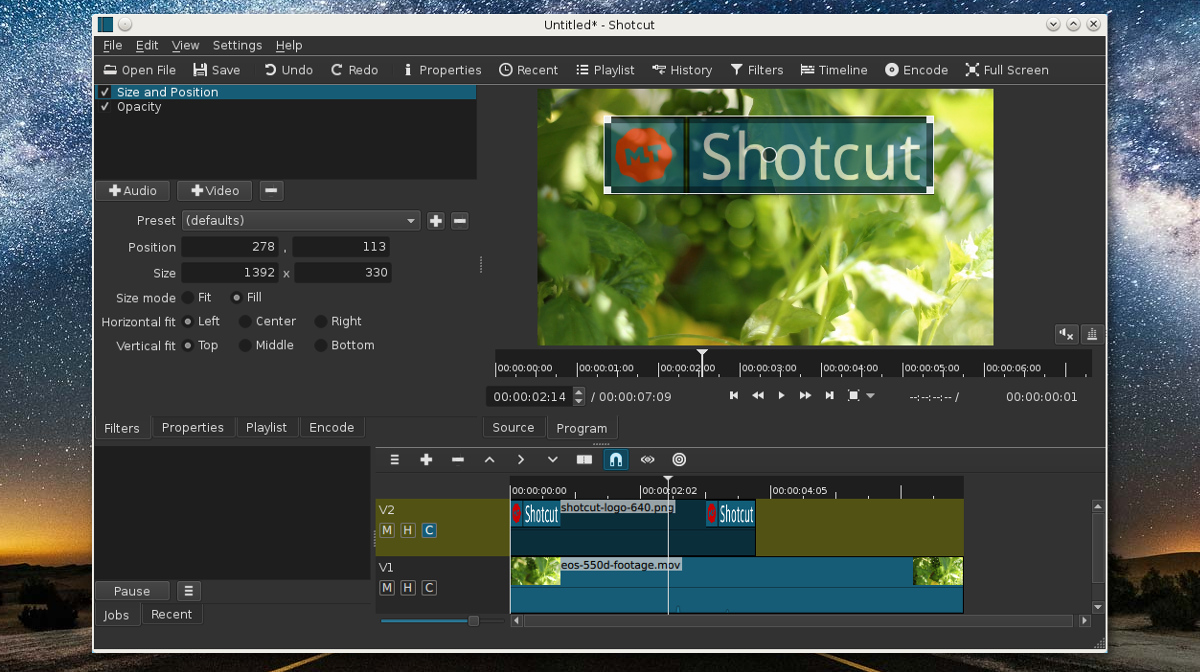The image size is (1200, 672).
Task: Toggle the snap magnet in the timeline toolbar
Action: (x=616, y=460)
